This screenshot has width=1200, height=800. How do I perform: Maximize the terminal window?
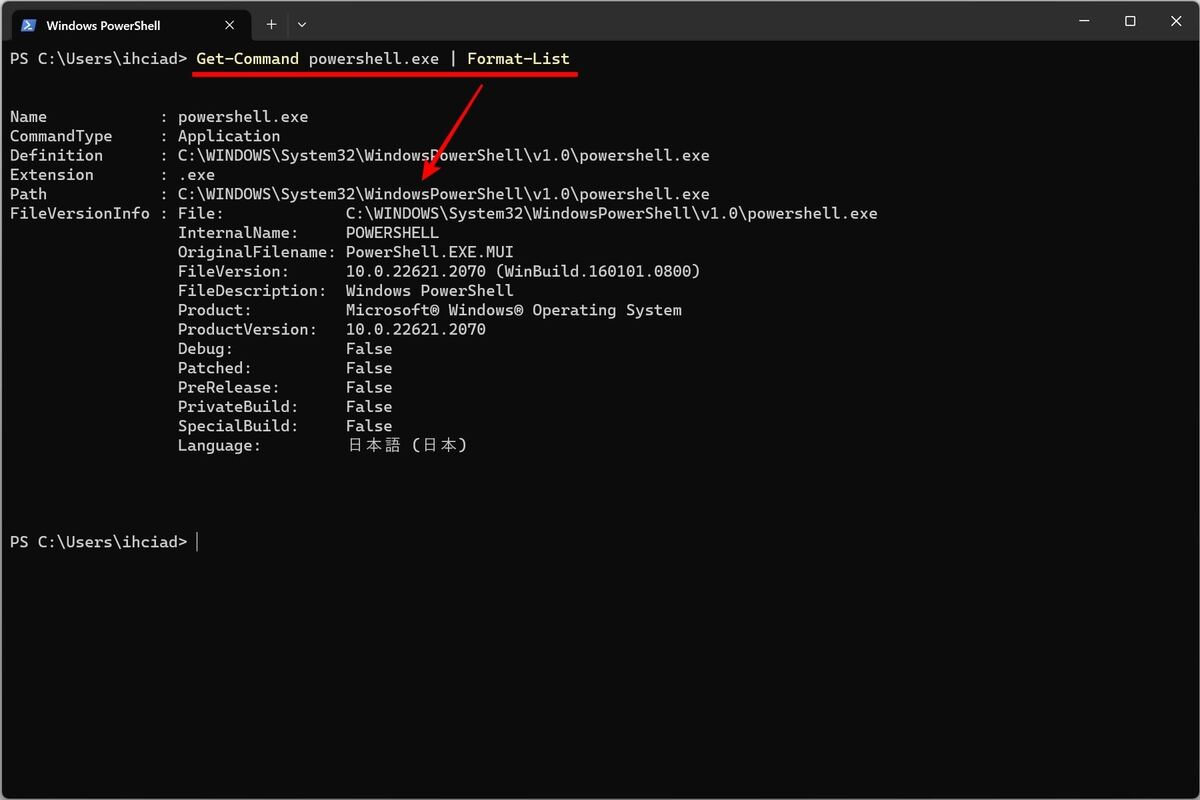point(1130,21)
